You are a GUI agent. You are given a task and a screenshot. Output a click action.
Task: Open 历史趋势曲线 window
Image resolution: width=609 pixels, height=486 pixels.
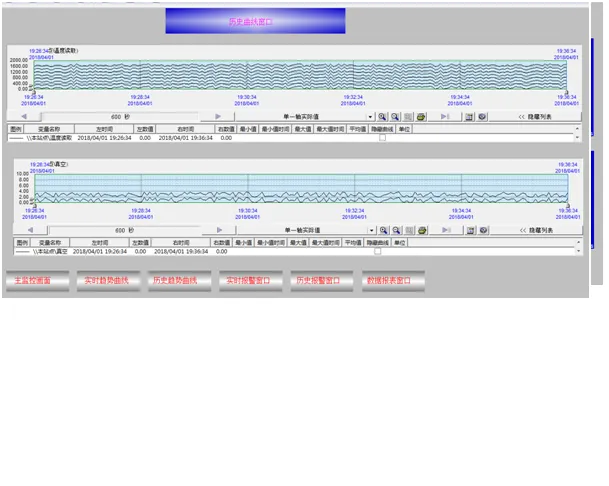(x=179, y=280)
